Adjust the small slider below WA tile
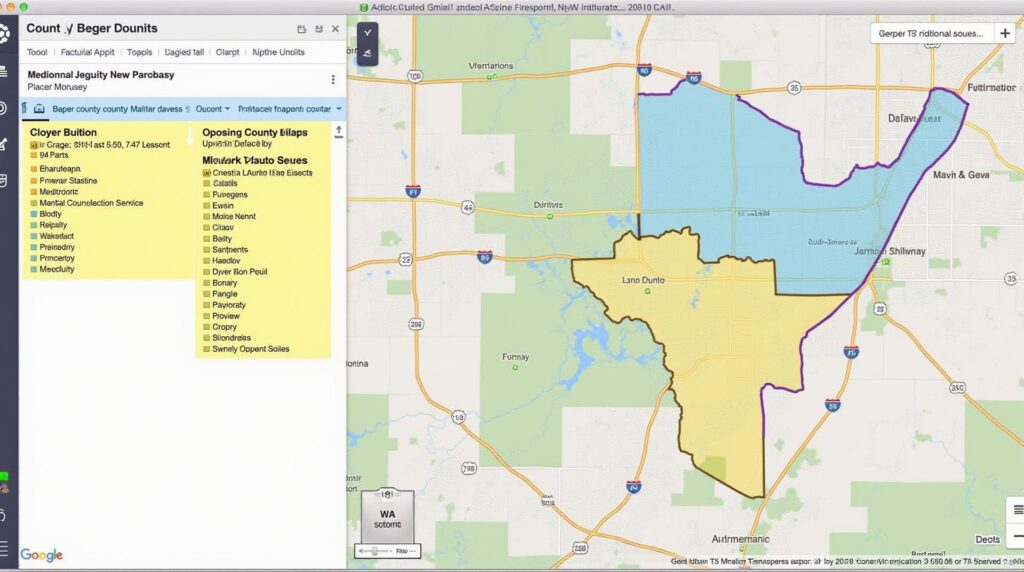 pos(374,551)
